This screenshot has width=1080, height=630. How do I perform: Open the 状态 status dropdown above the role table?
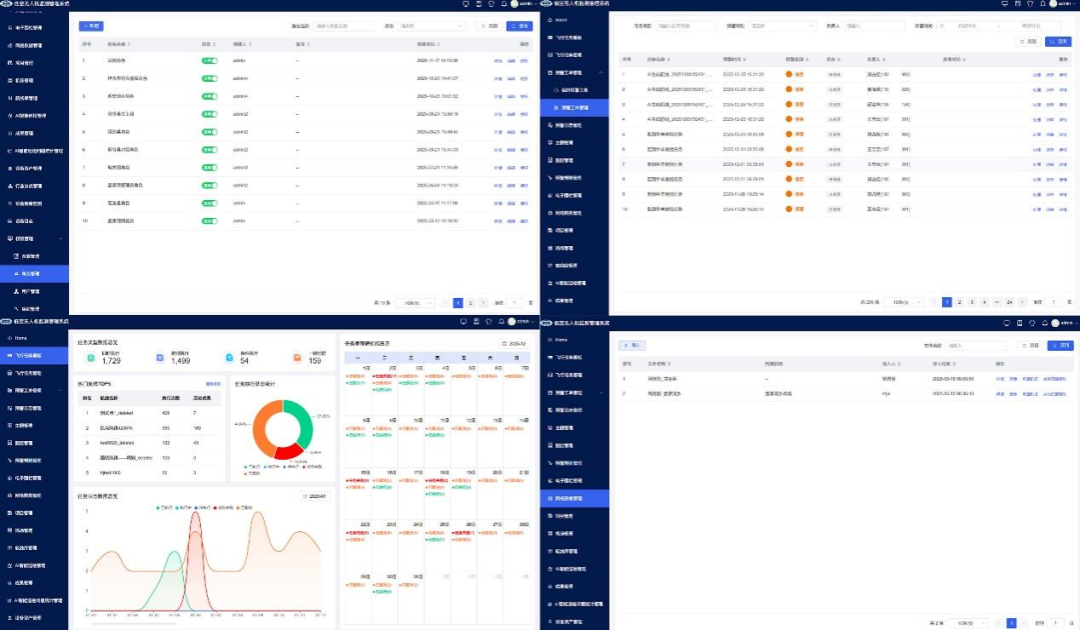coord(433,26)
